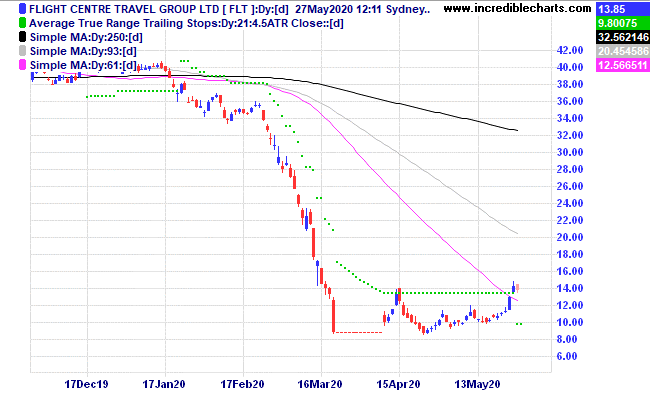Click the black 250-day MA legend marker
The width and height of the screenshot is (651, 395).
pos(22,37)
